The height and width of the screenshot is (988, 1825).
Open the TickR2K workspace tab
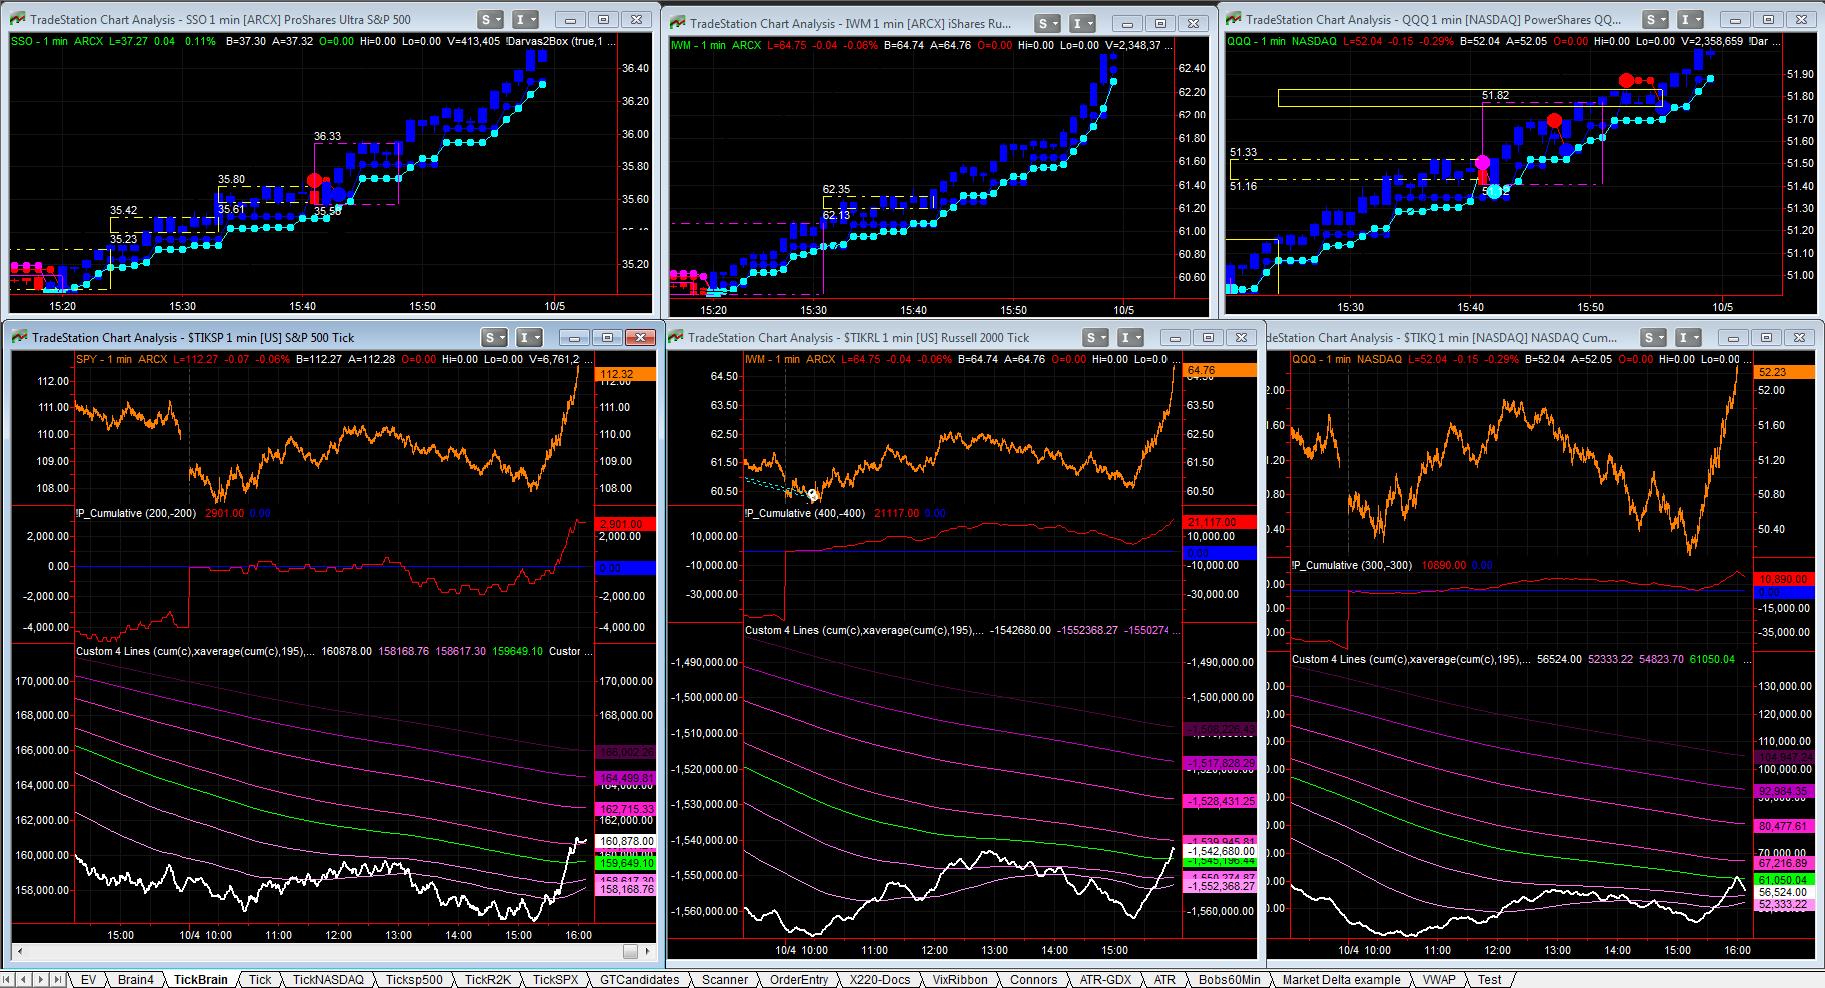click(x=488, y=980)
